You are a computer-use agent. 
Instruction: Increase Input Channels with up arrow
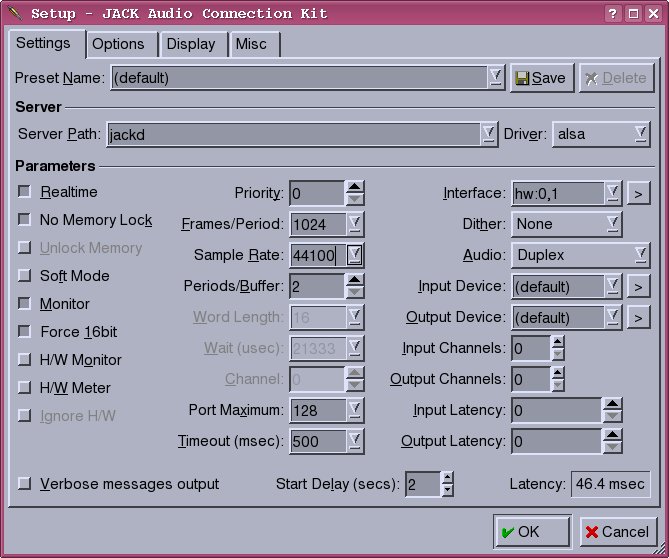point(557,342)
